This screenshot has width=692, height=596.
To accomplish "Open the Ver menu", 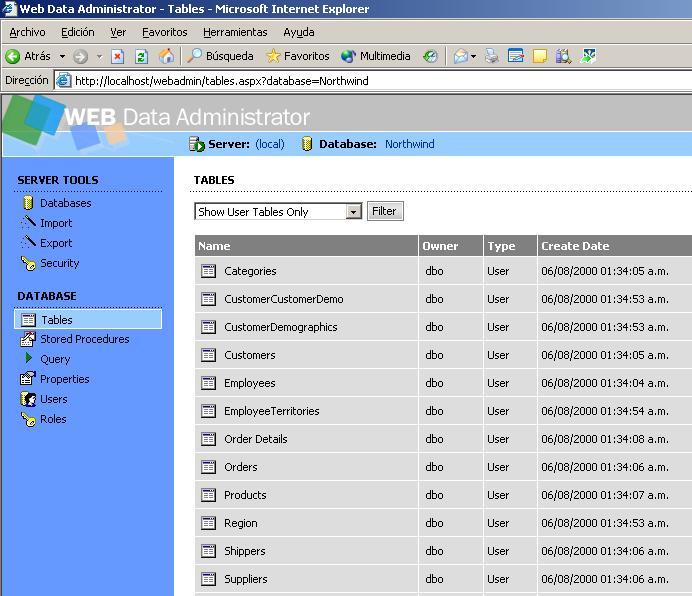I will tap(118, 32).
